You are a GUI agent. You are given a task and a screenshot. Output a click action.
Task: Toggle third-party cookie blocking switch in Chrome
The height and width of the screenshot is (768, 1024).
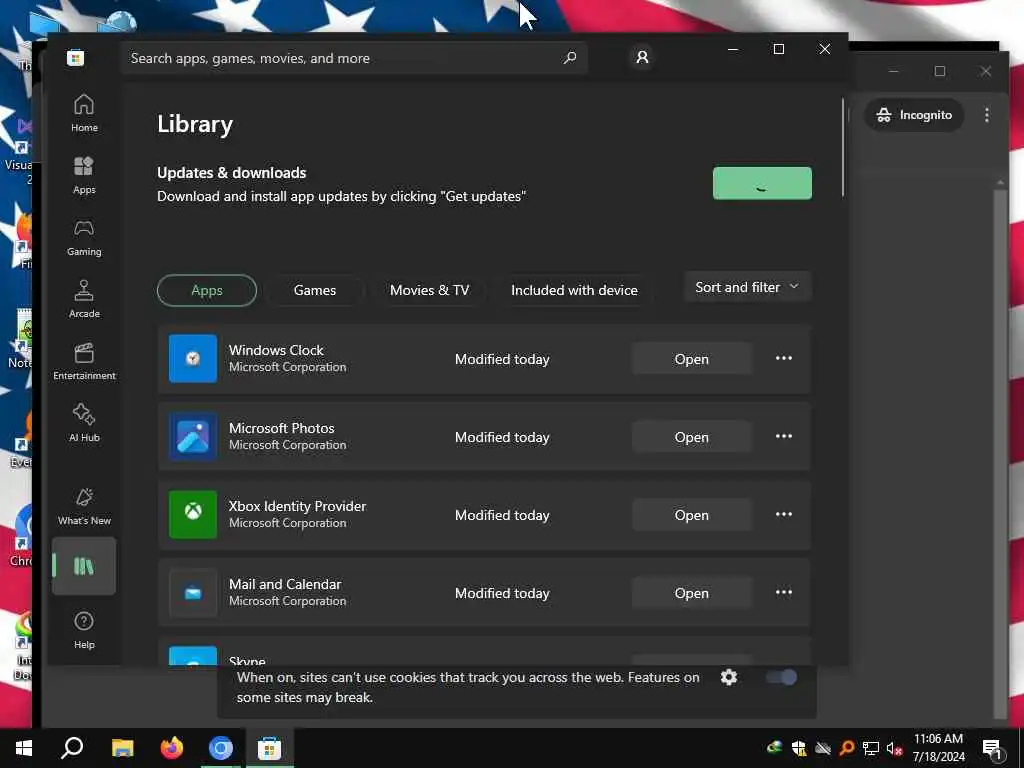pyautogui.click(x=781, y=677)
